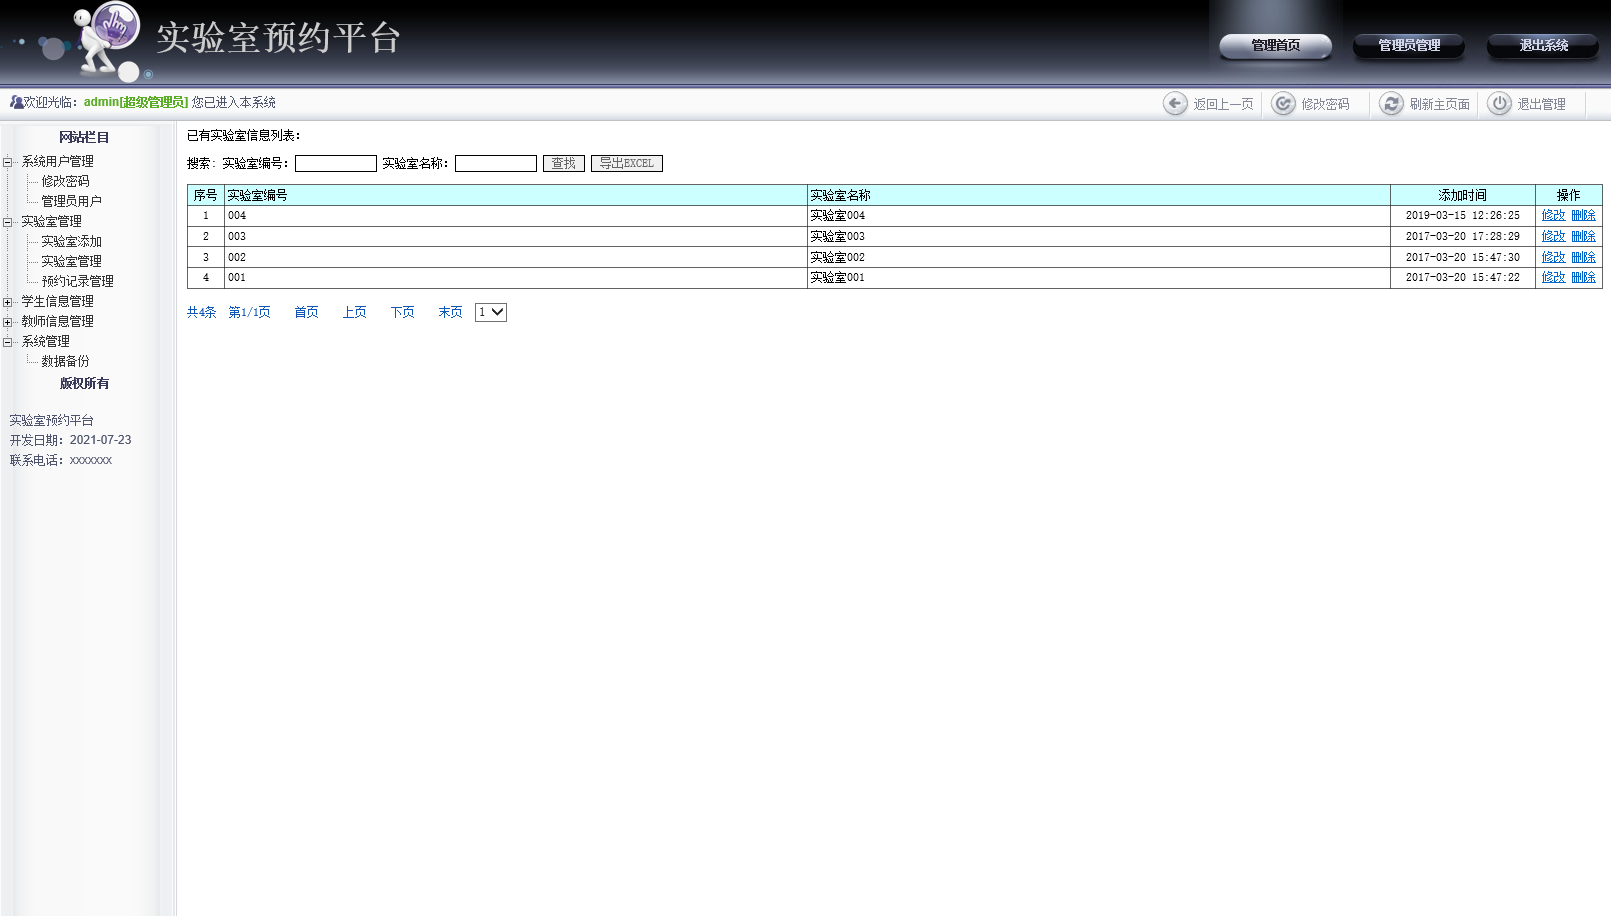Image resolution: width=1611 pixels, height=916 pixels.
Task: Click the 实验室003 name cell
Action: [1098, 236]
